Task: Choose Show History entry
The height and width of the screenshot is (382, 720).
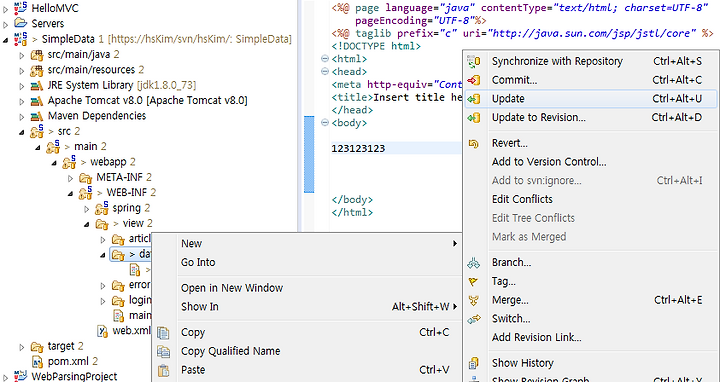Action: click(591, 363)
